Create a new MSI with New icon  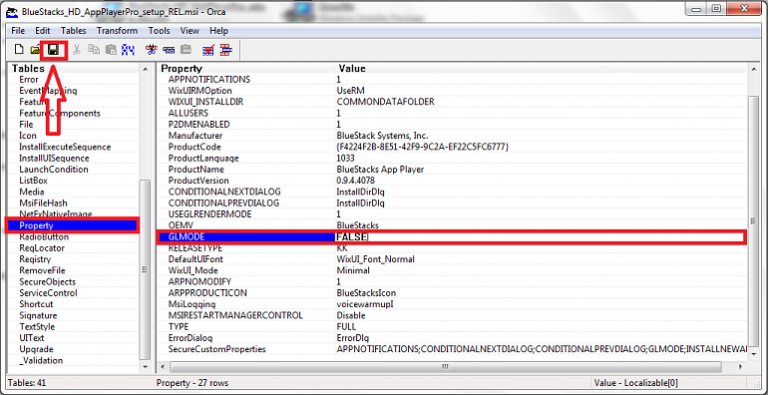coord(19,49)
